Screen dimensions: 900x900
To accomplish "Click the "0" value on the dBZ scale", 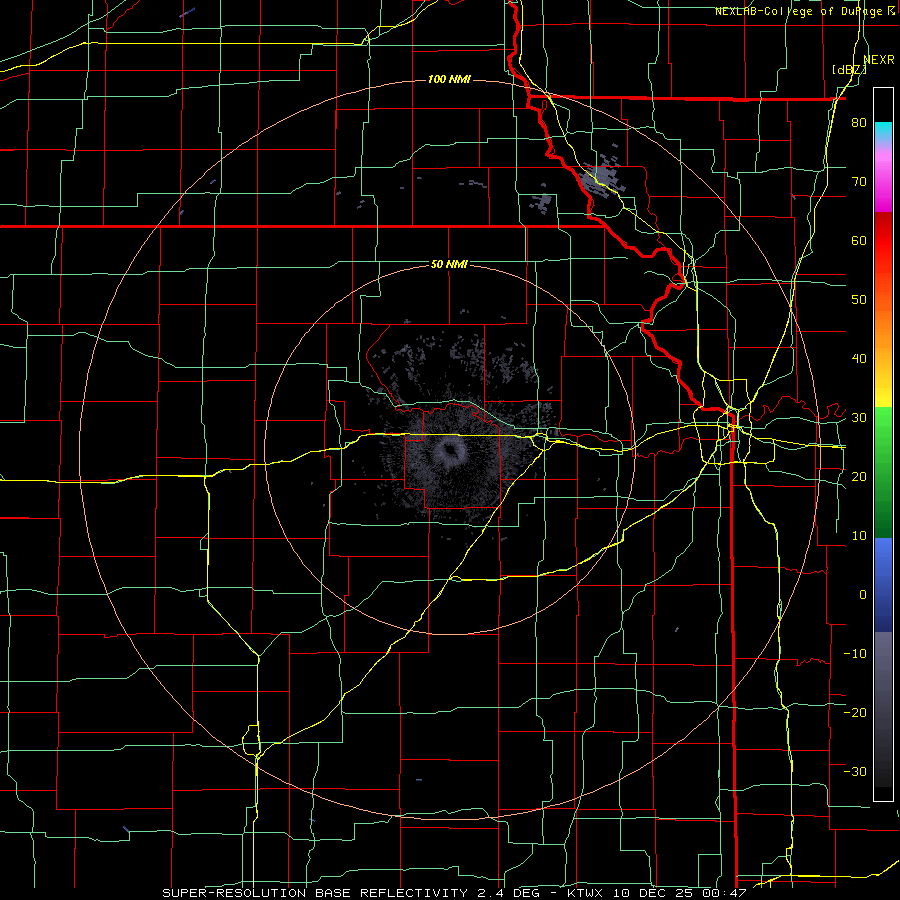I will pyautogui.click(x=863, y=595).
